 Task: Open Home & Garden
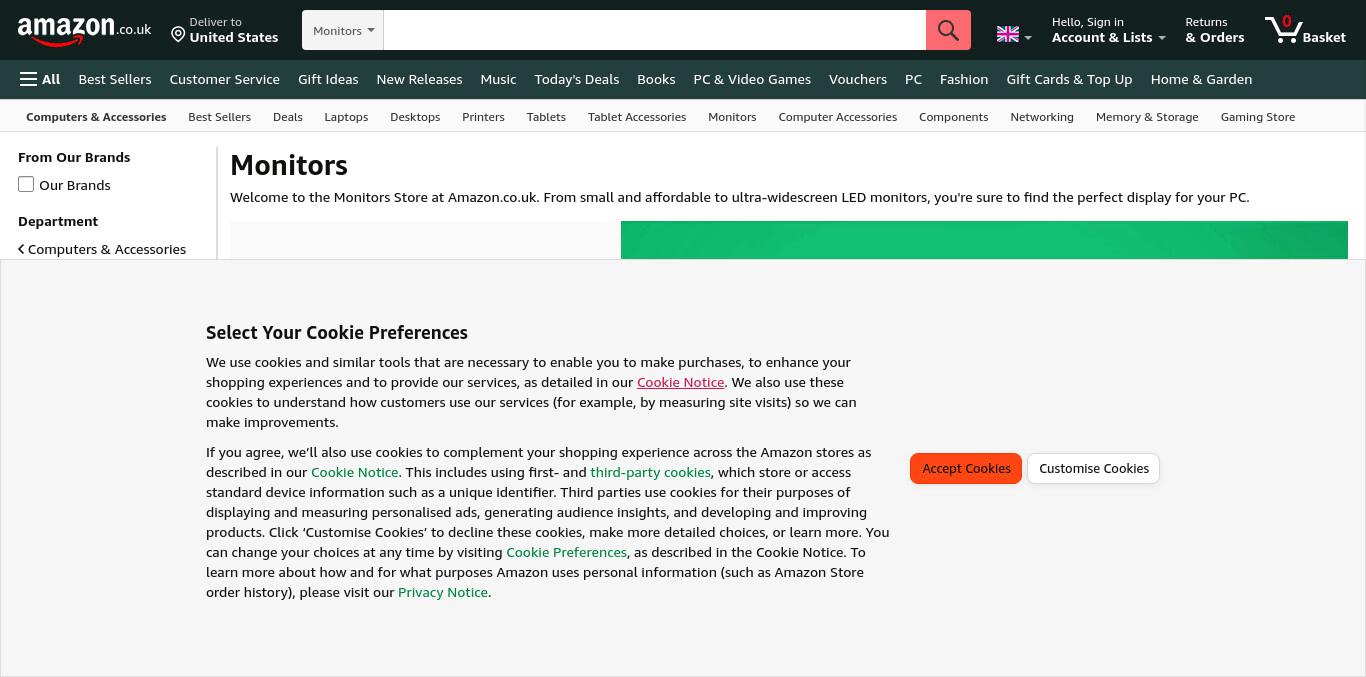point(1201,79)
